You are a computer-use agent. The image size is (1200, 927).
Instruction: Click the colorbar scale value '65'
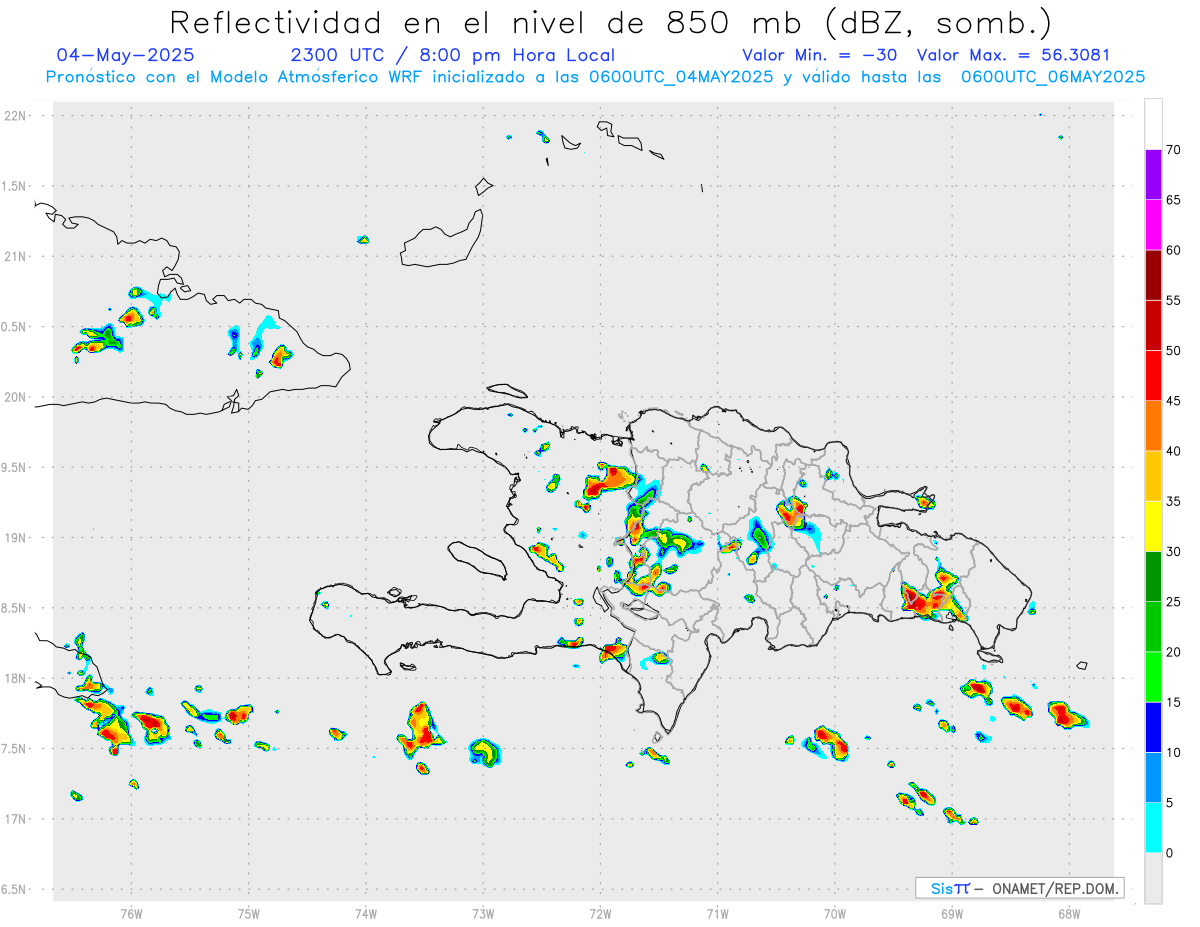(x=1173, y=200)
